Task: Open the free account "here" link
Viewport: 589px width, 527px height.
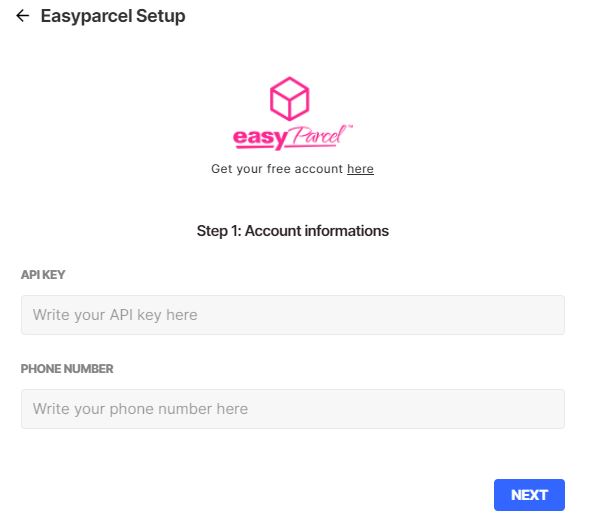Action: click(360, 169)
